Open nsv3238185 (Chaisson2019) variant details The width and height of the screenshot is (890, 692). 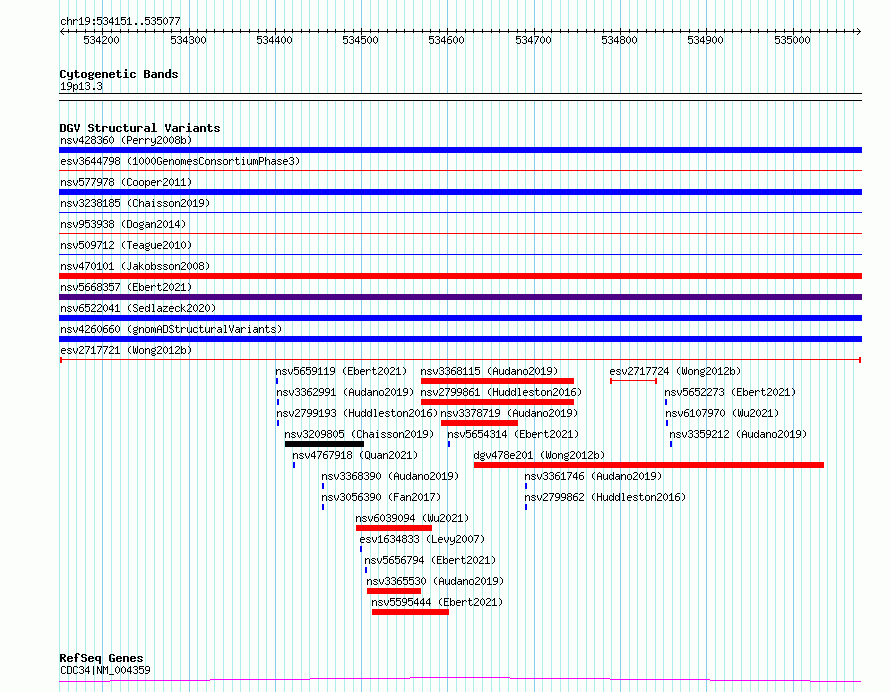coord(135,203)
